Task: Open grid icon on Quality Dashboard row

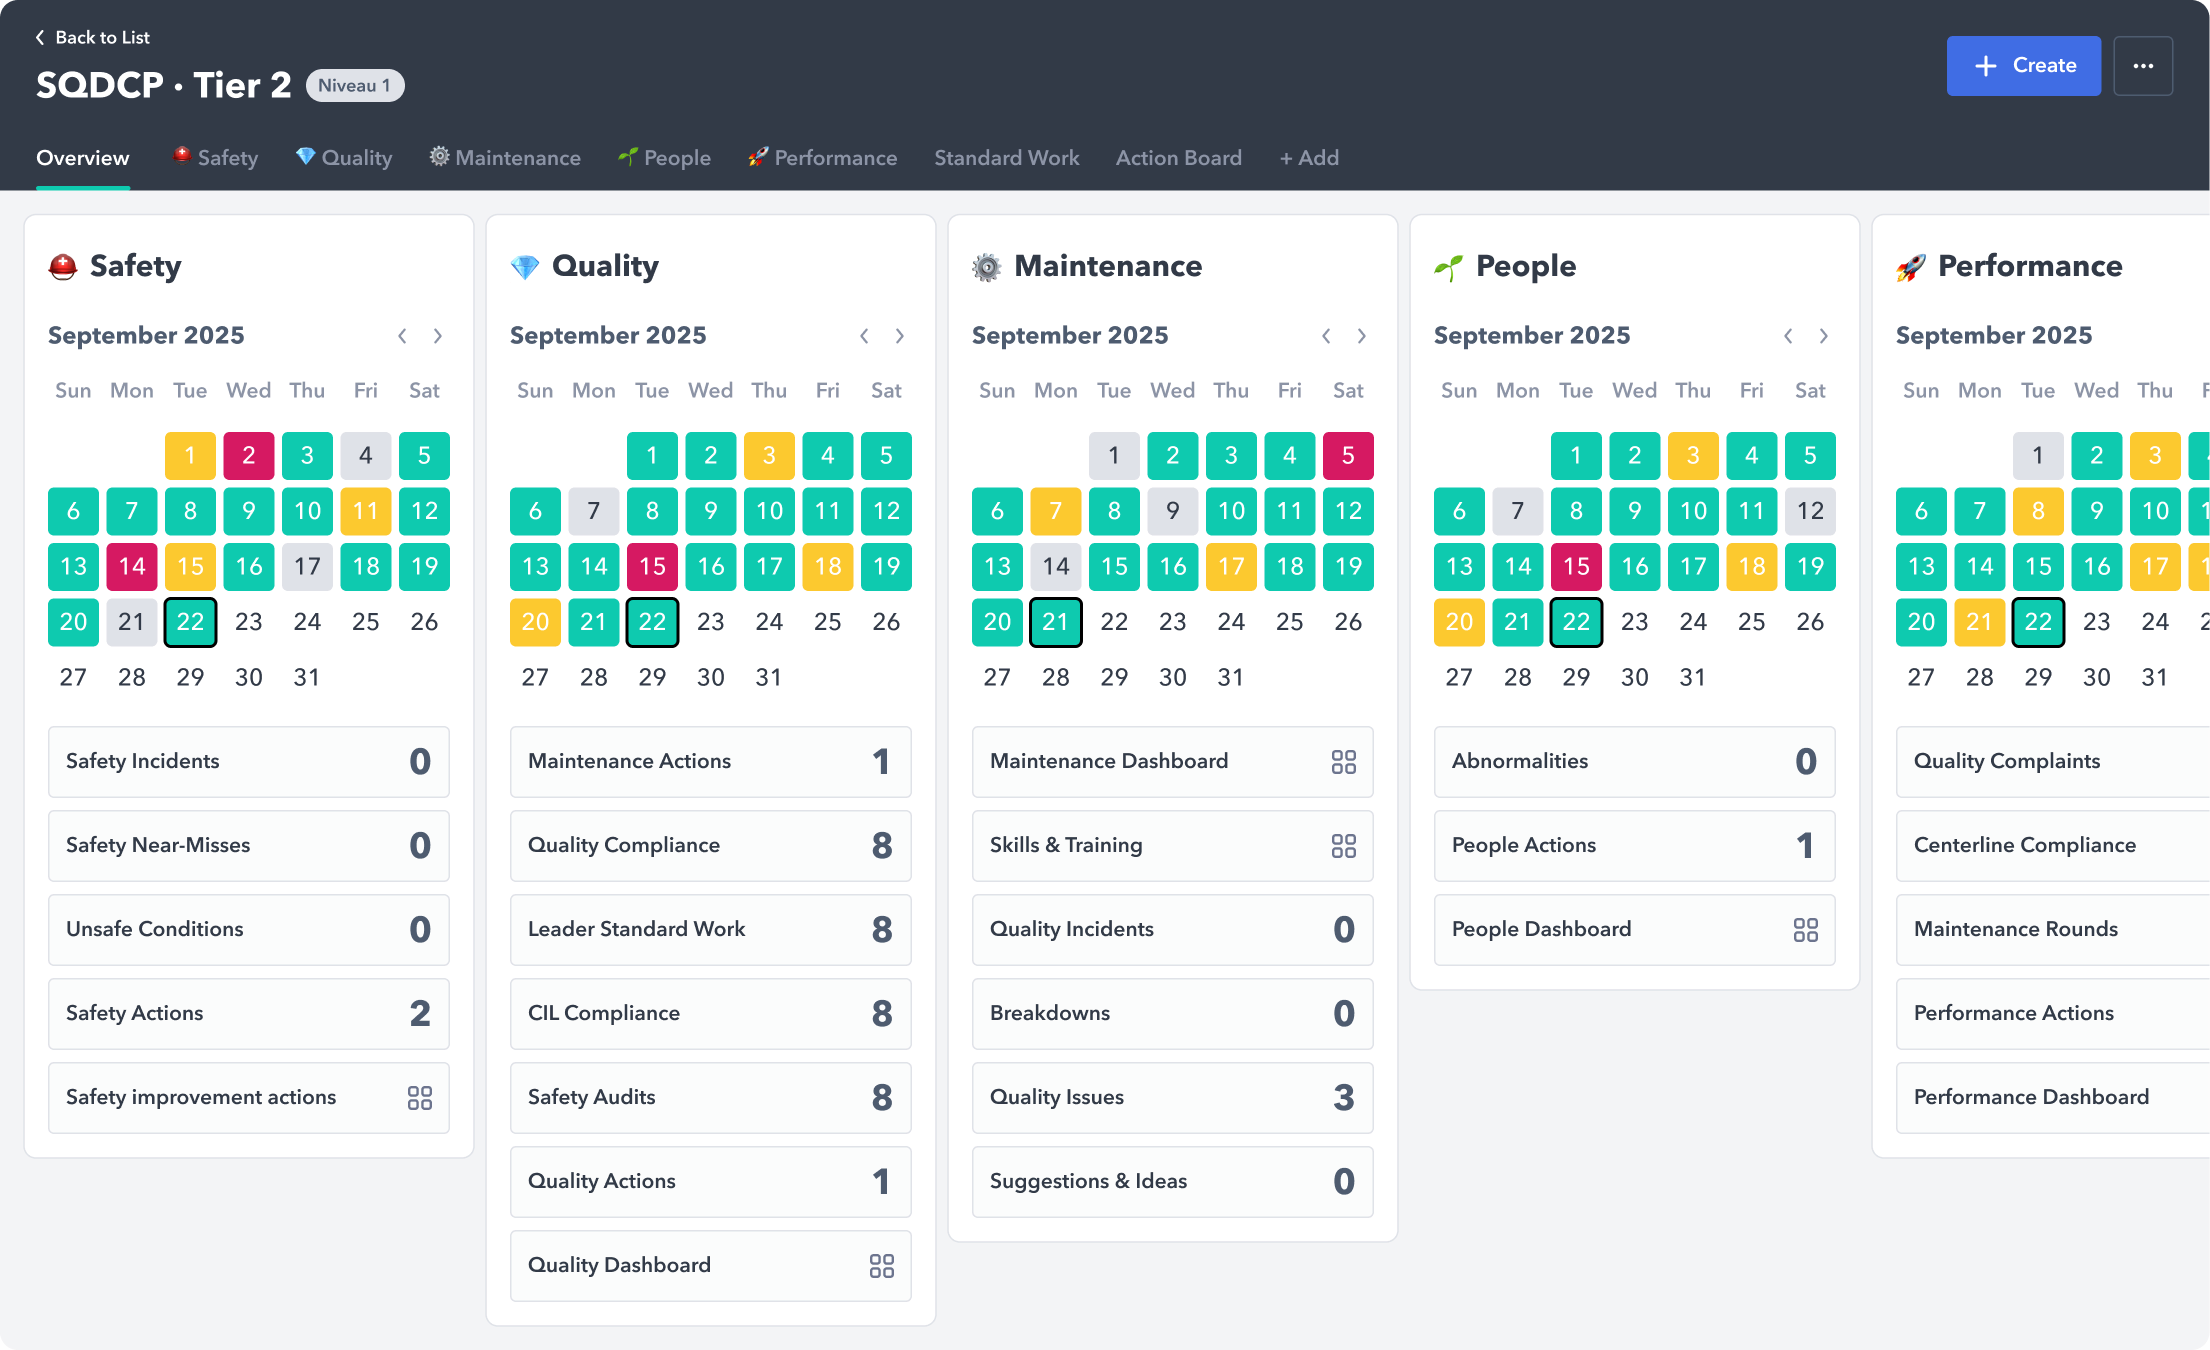Action: click(882, 1266)
